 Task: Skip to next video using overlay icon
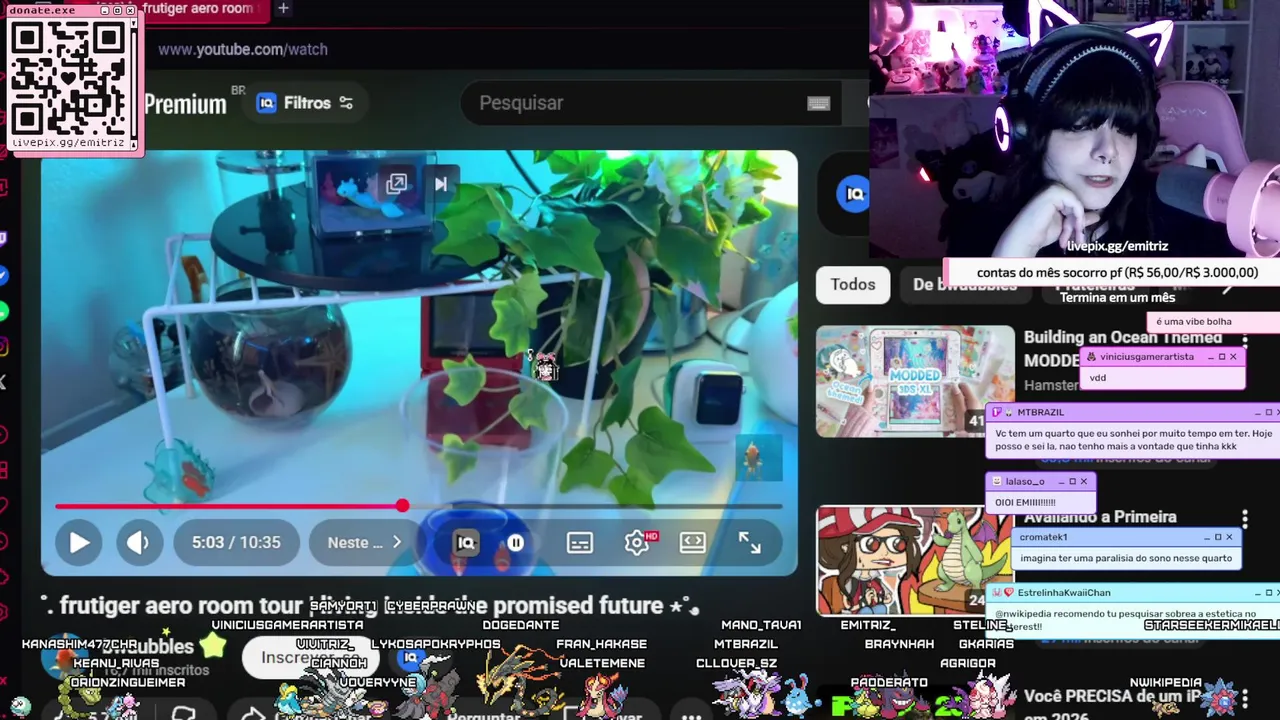(440, 184)
